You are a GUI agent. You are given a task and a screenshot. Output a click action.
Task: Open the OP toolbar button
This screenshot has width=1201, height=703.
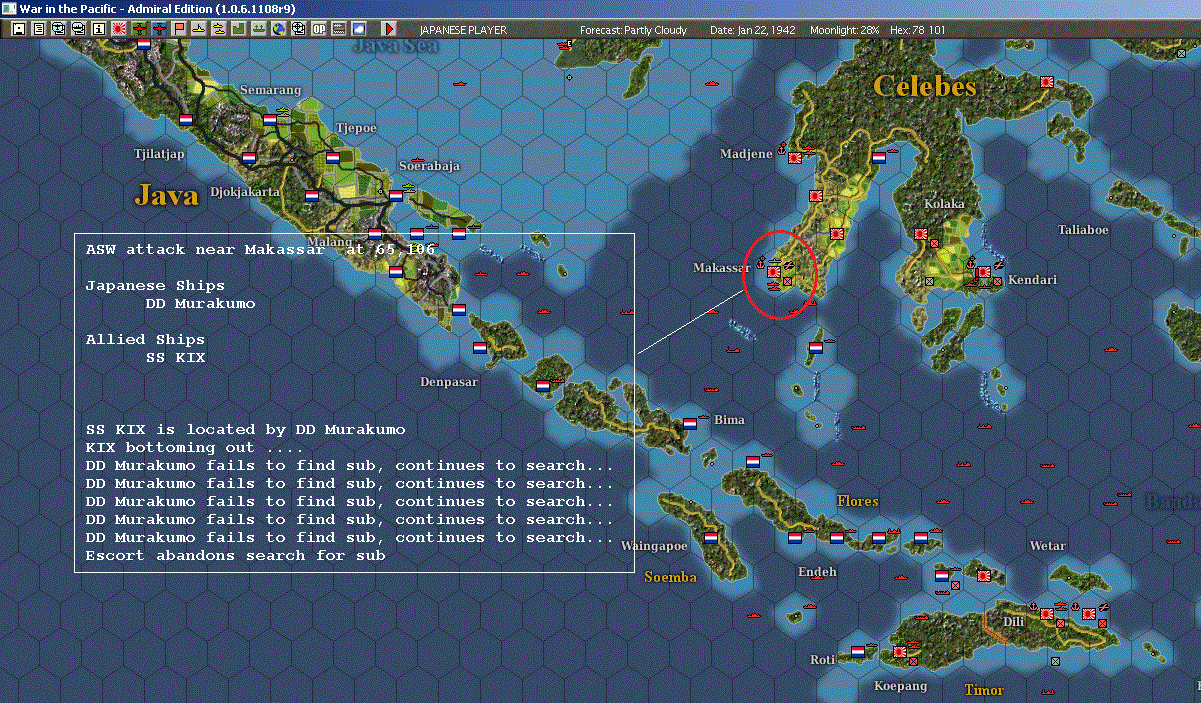tap(318, 29)
